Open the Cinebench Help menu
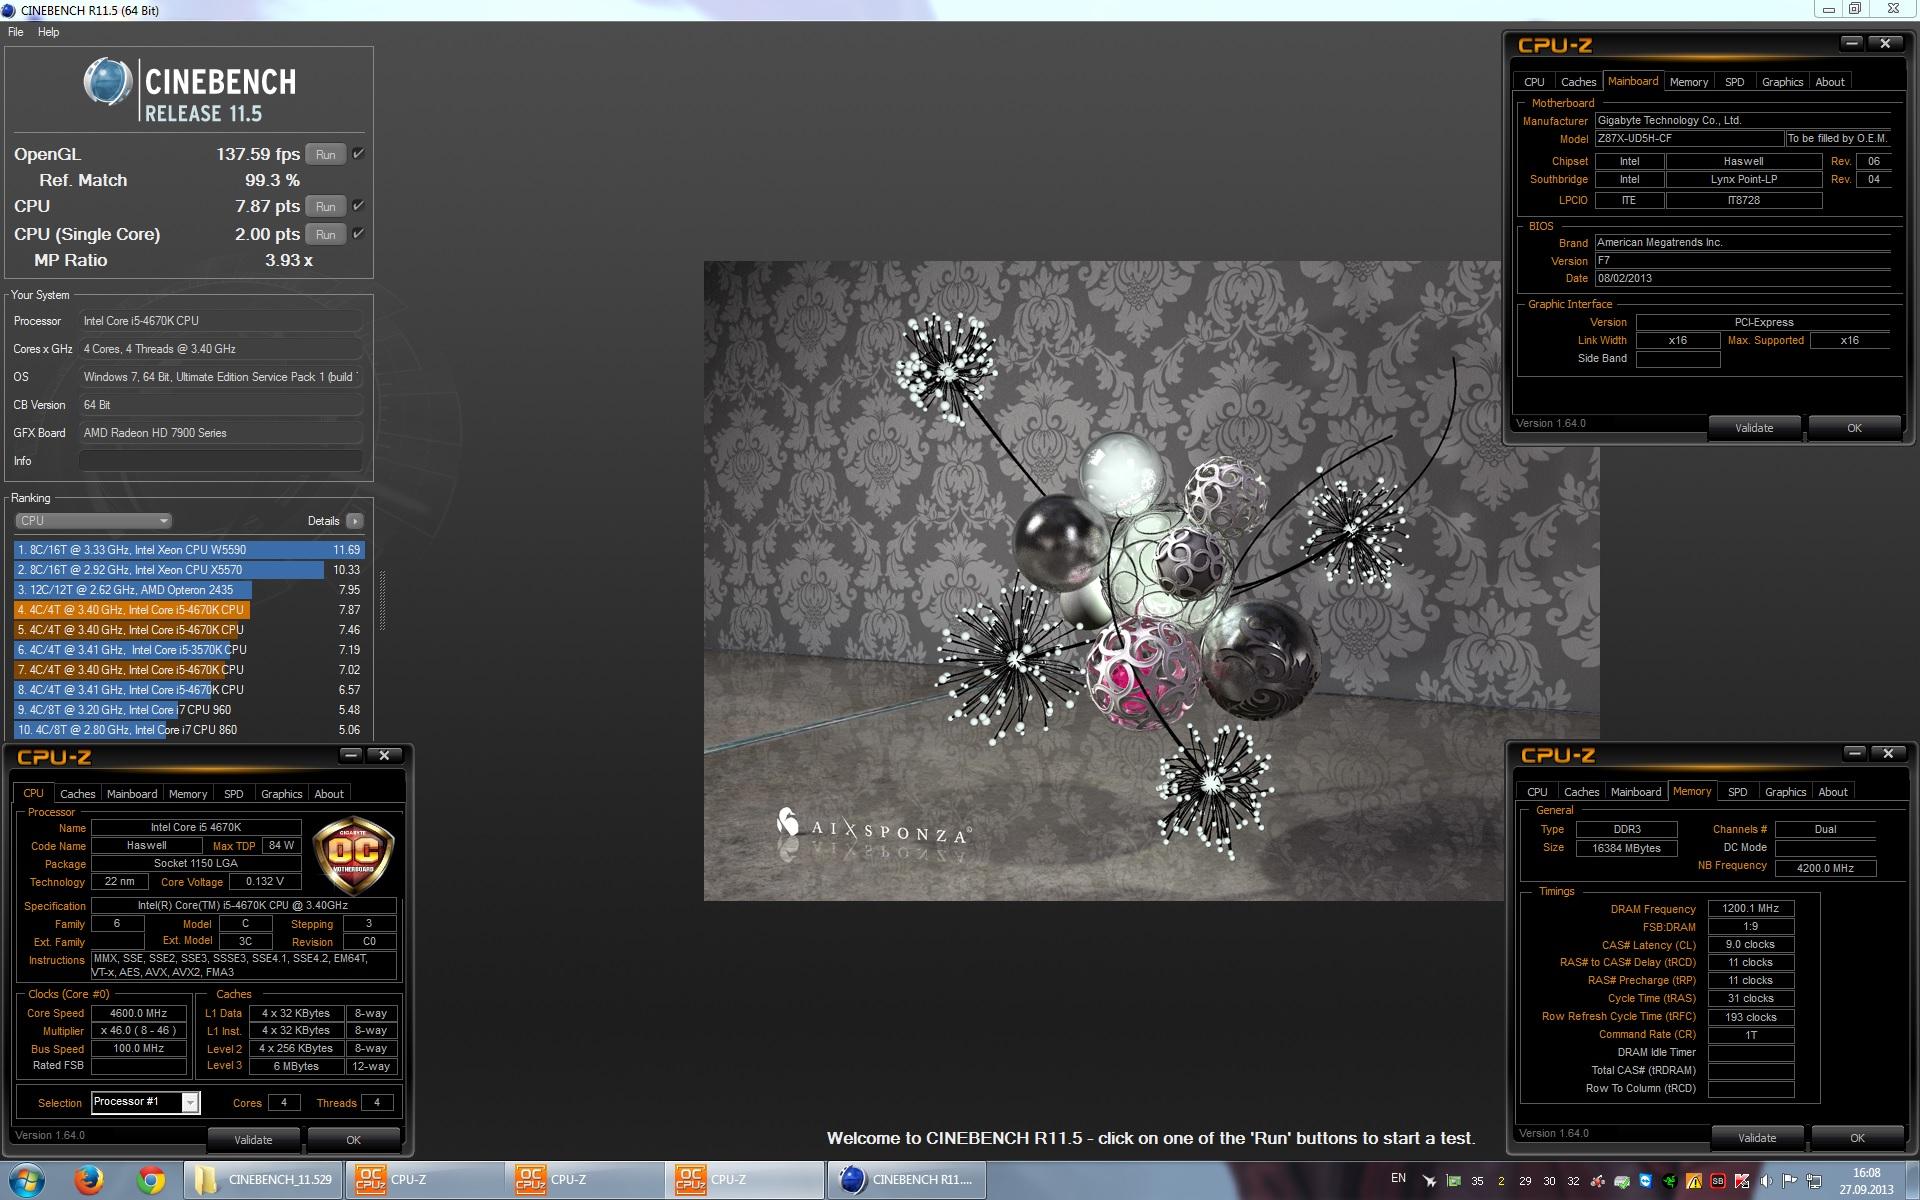Screen dimensions: 1920x1200 pyautogui.click(x=48, y=32)
